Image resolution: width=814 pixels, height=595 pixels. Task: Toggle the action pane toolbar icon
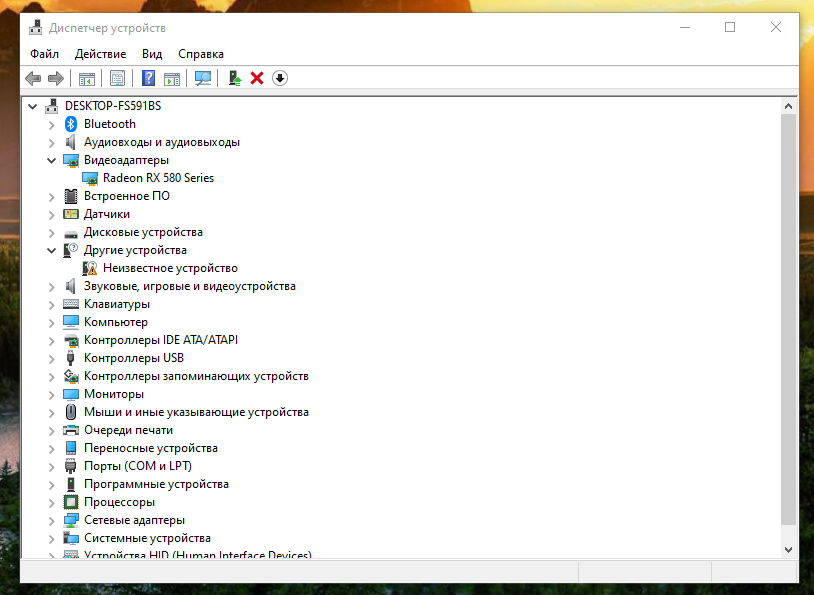[x=172, y=78]
